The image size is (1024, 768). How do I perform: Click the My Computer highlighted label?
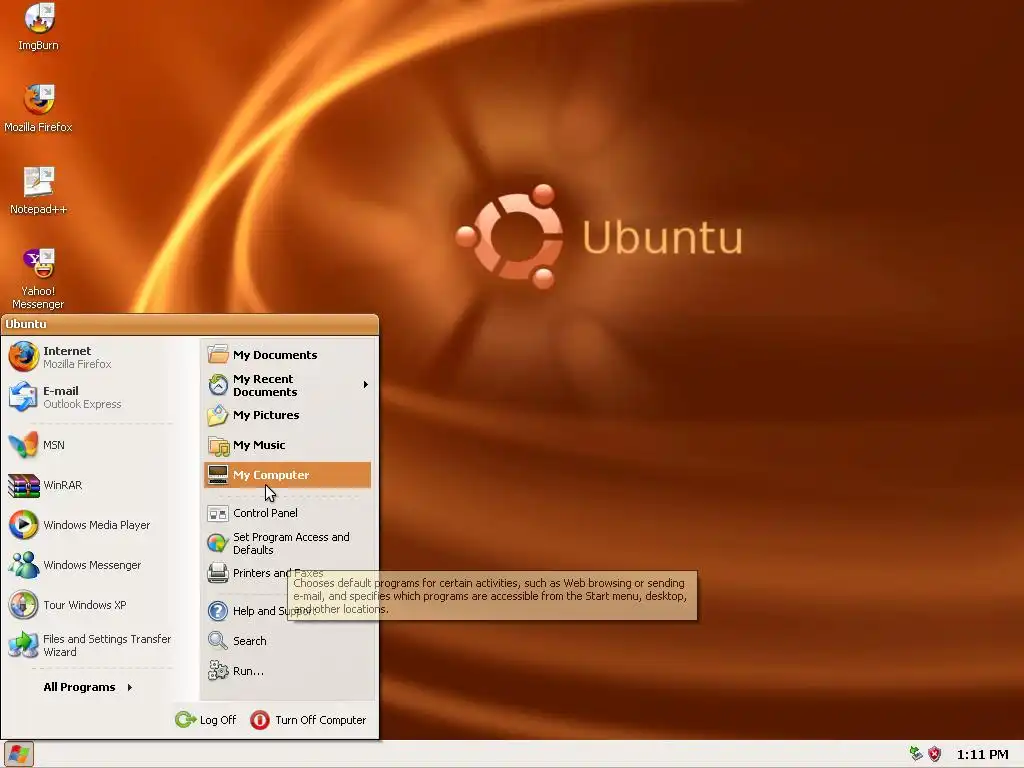[271, 475]
